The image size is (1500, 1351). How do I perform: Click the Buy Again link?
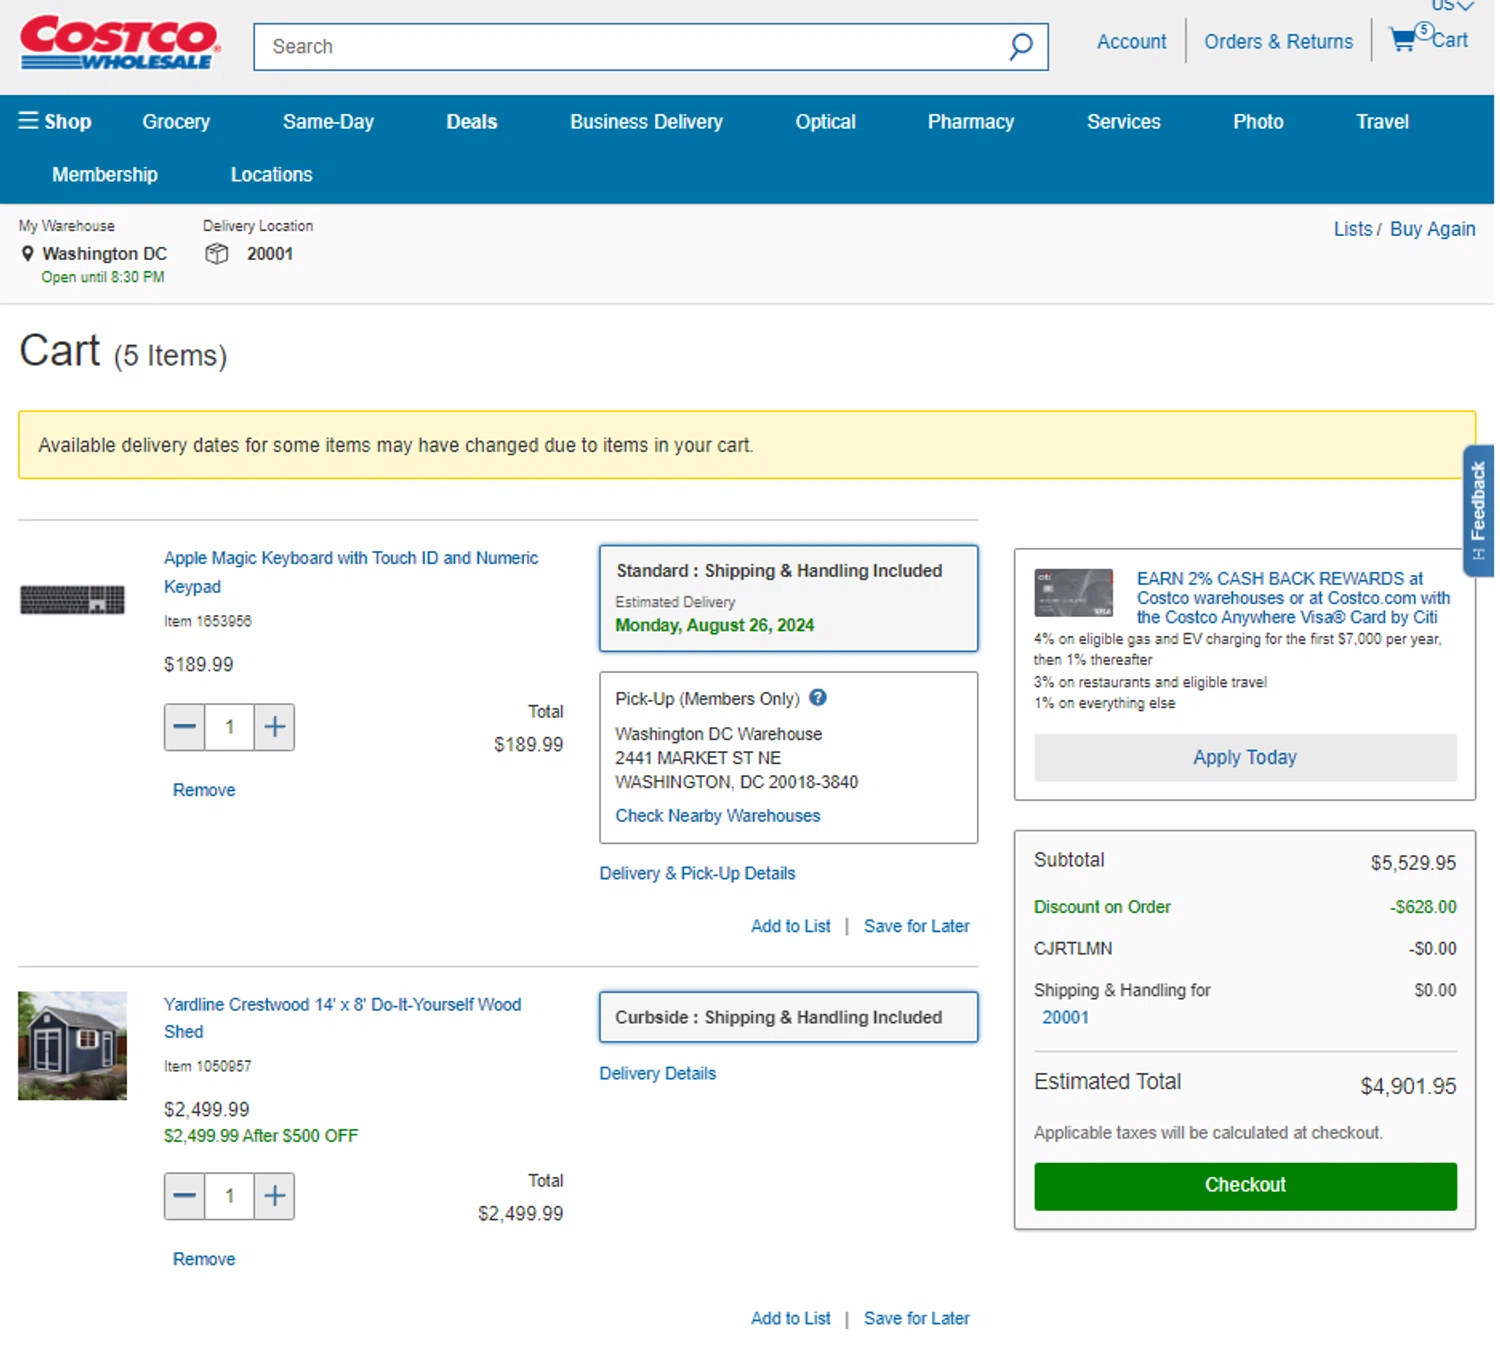click(x=1432, y=229)
